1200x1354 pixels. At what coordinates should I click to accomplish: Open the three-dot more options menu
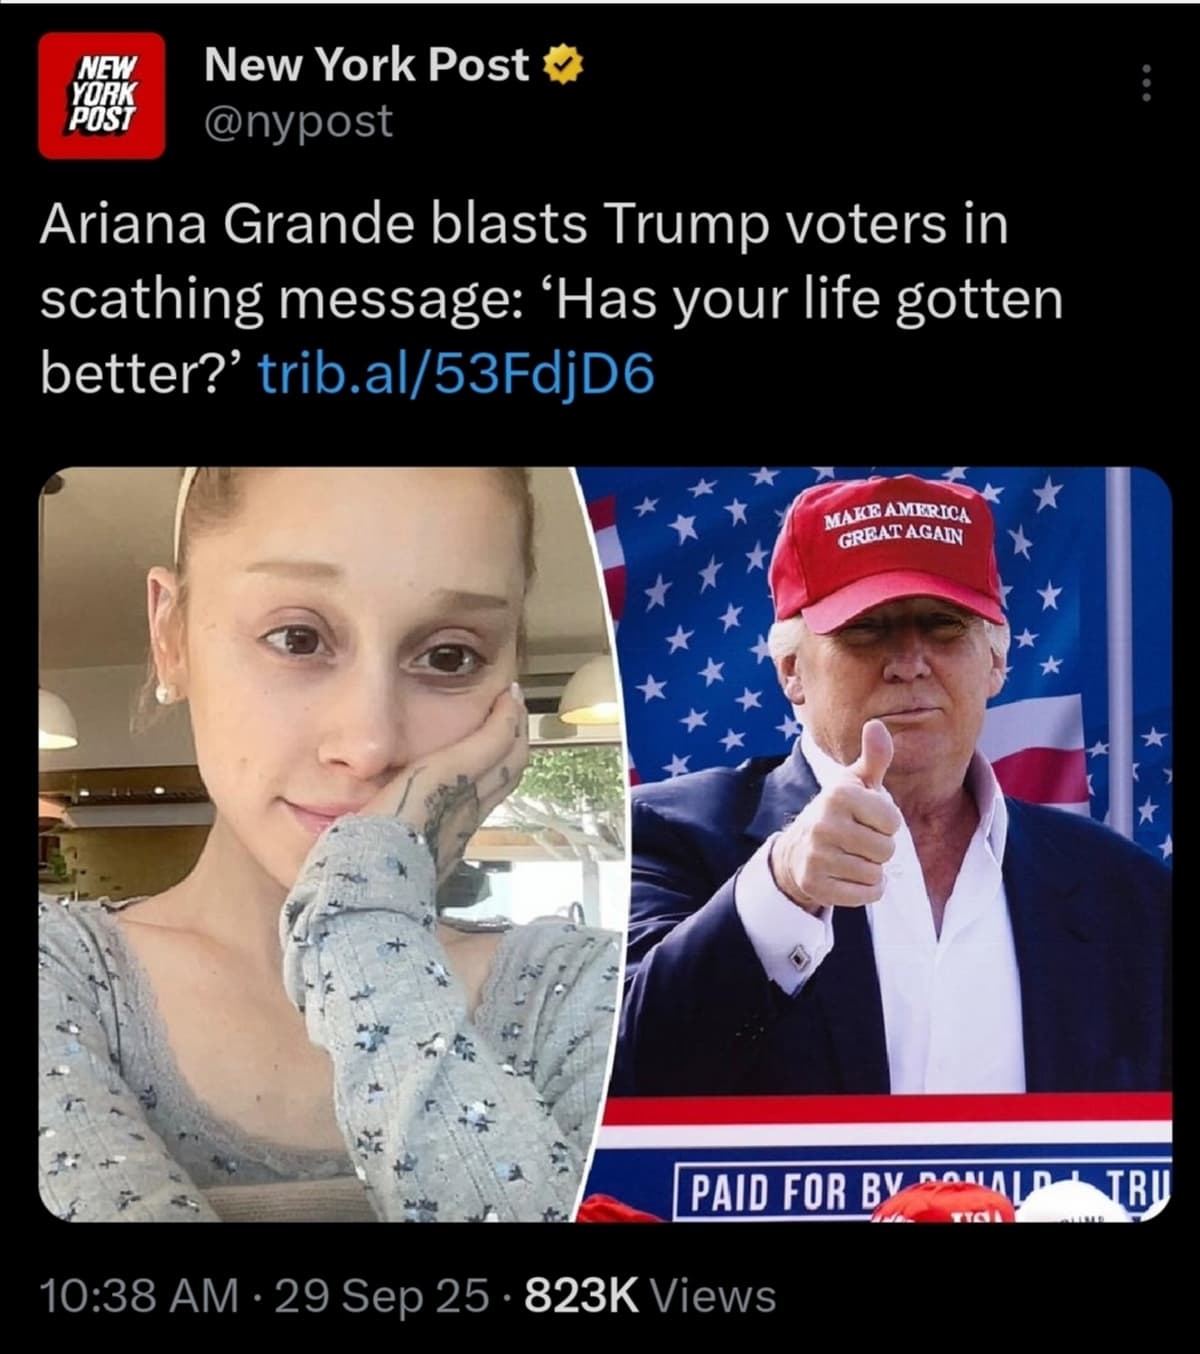point(1146,83)
